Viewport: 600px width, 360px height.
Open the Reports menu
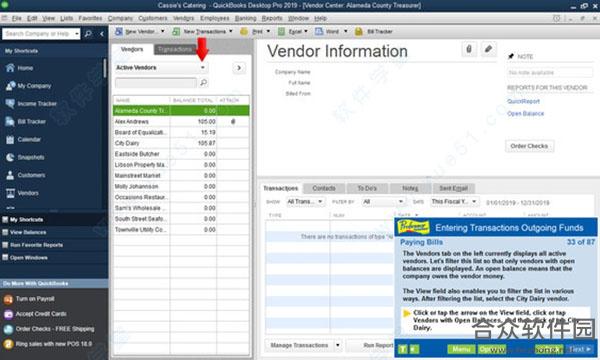(x=272, y=18)
